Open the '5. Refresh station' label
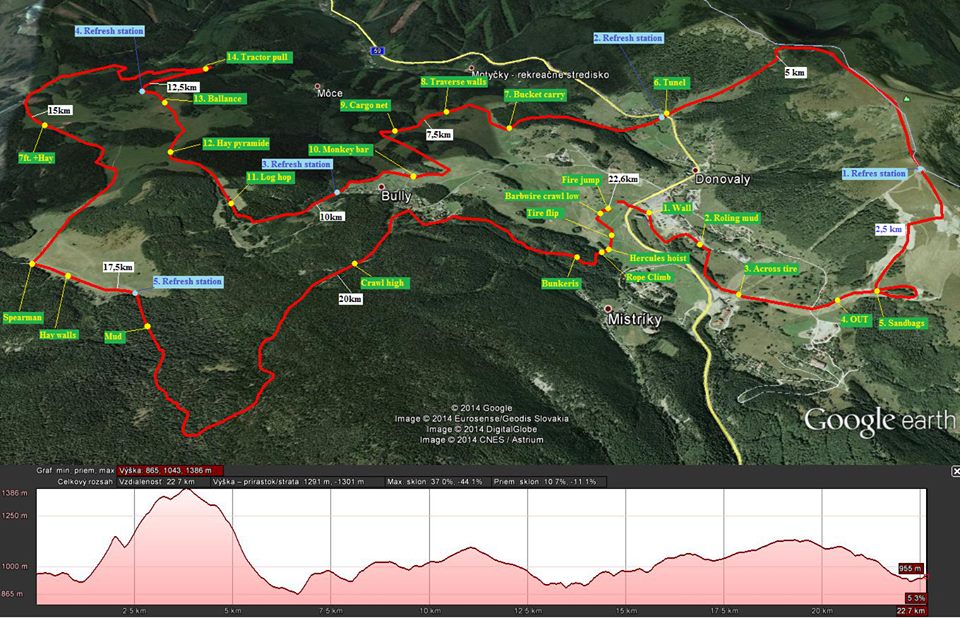 (188, 282)
